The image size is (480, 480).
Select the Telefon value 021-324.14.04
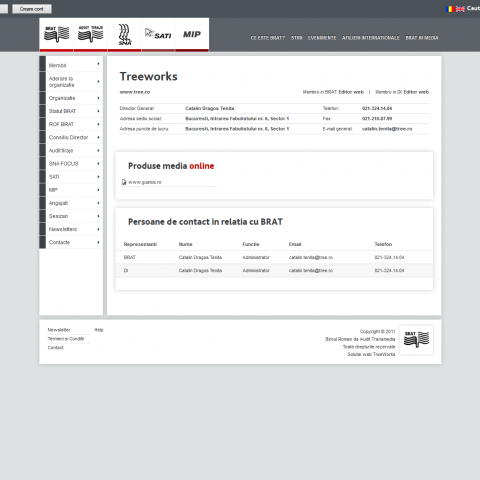(377, 108)
